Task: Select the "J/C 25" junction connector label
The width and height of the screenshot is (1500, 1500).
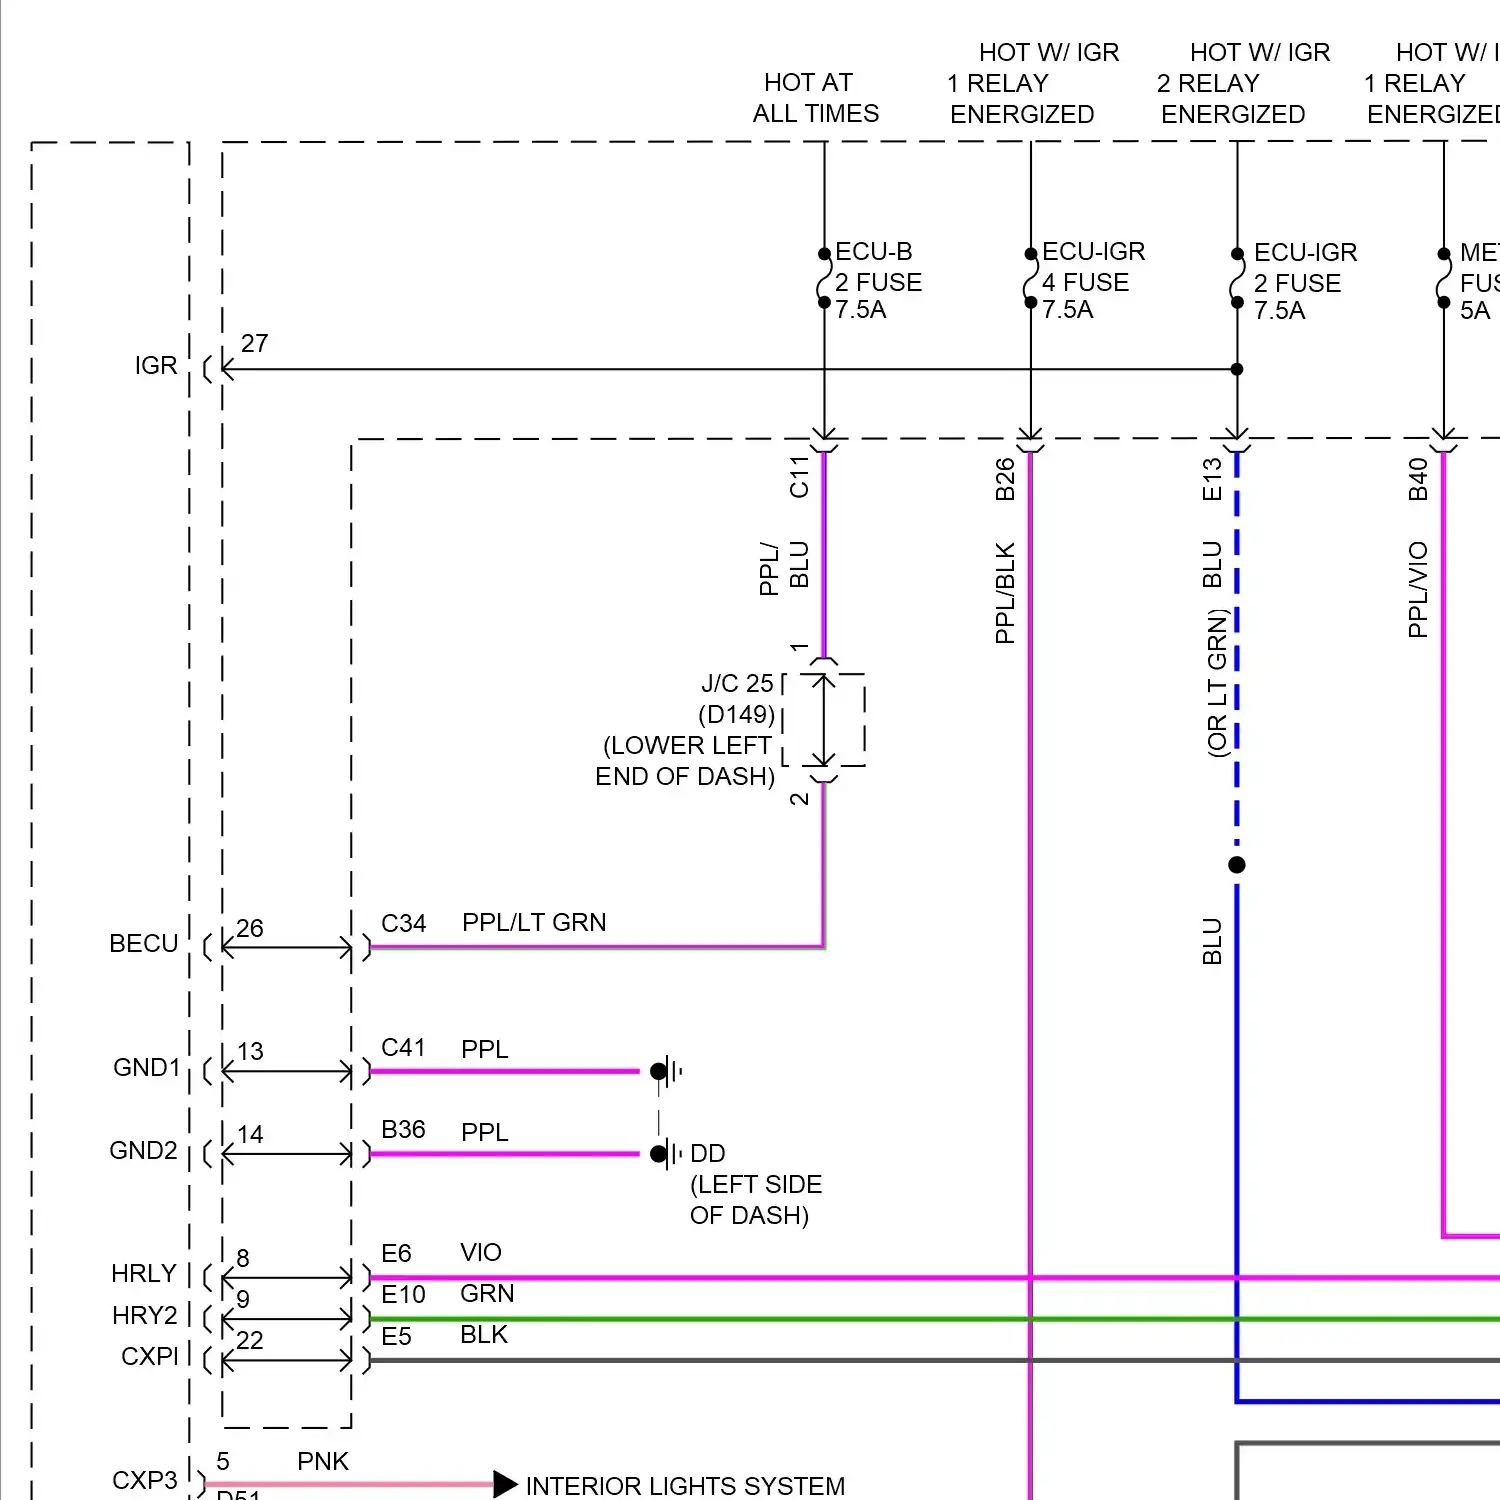Action: pos(737,684)
